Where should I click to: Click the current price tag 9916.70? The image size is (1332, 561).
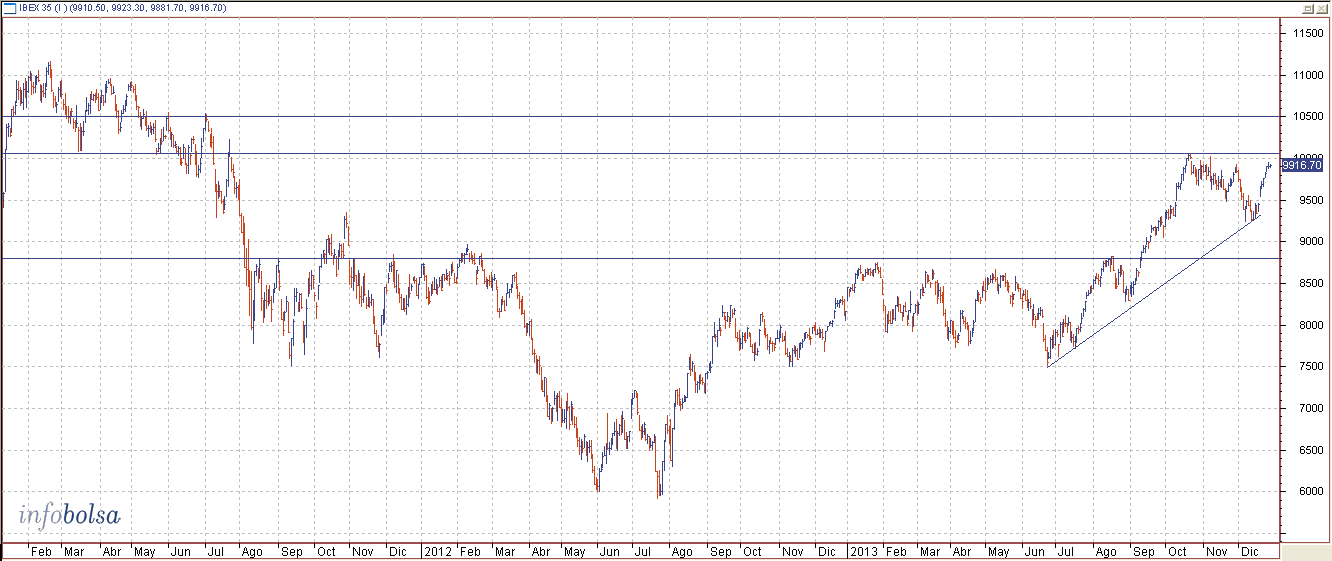click(x=1301, y=166)
